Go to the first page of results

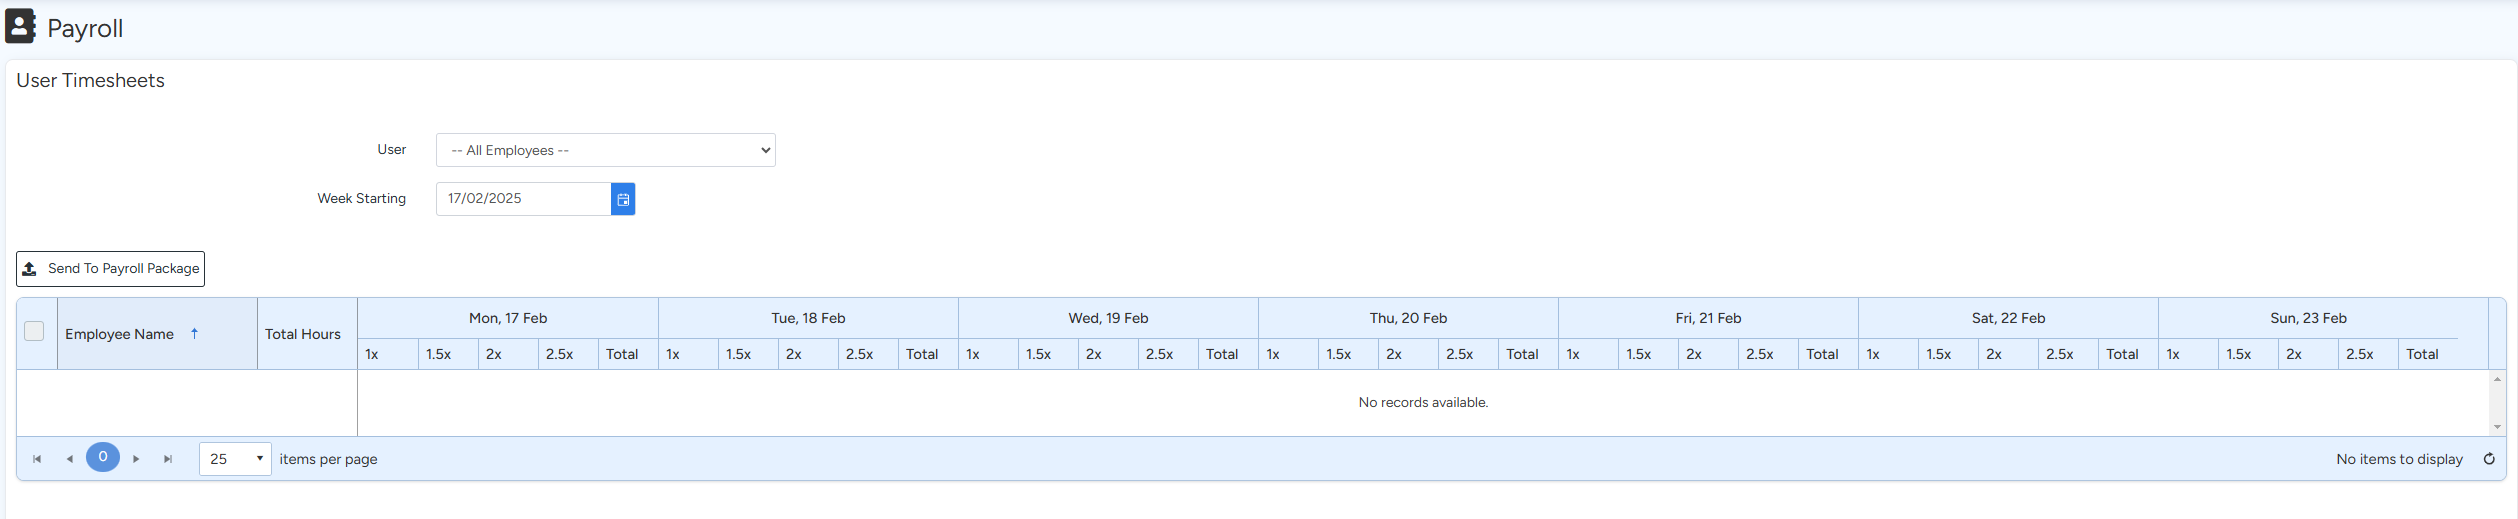pos(37,459)
